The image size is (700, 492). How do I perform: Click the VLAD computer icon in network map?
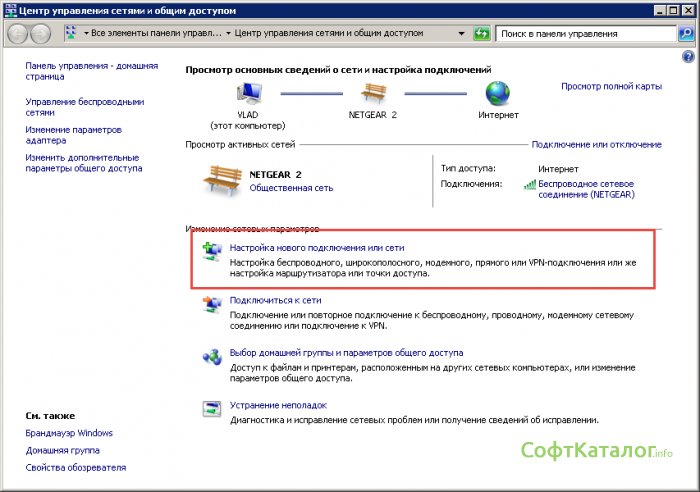tap(247, 93)
